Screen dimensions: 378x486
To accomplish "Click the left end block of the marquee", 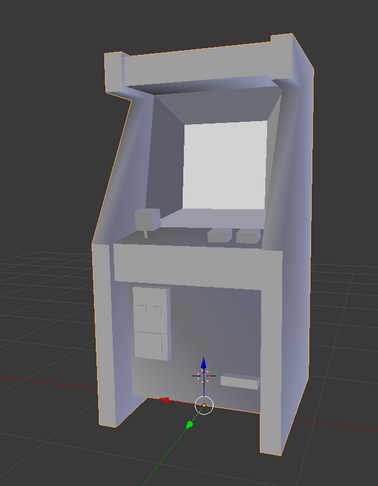I will [x=114, y=72].
